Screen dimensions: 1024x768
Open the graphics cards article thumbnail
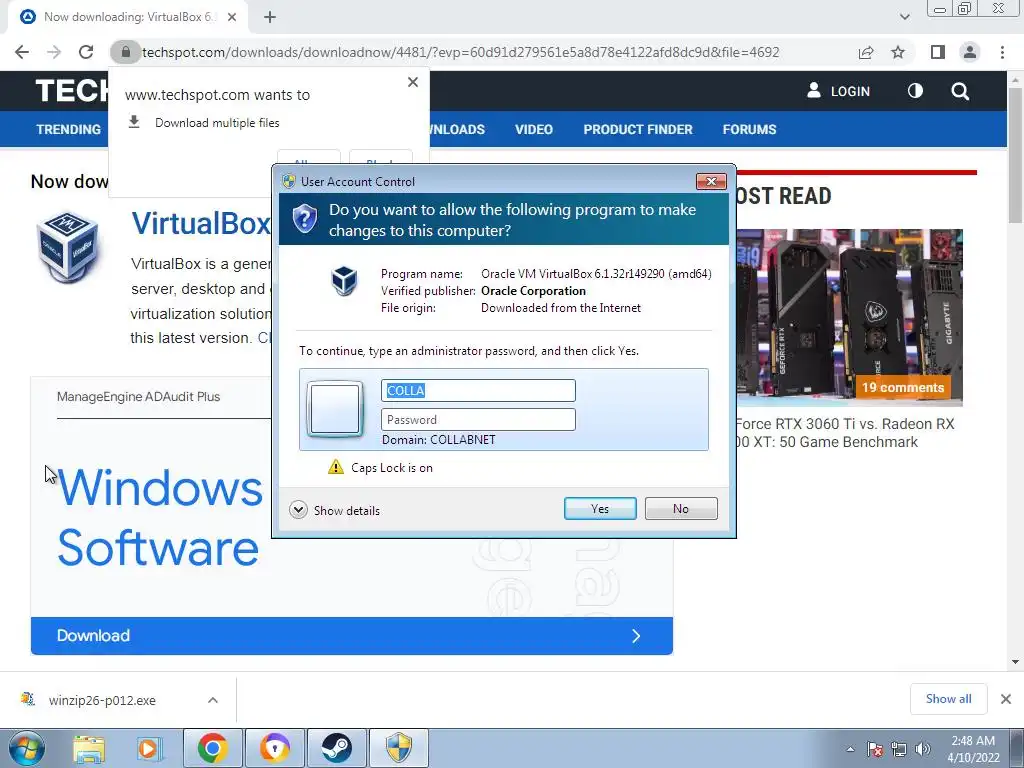850,317
